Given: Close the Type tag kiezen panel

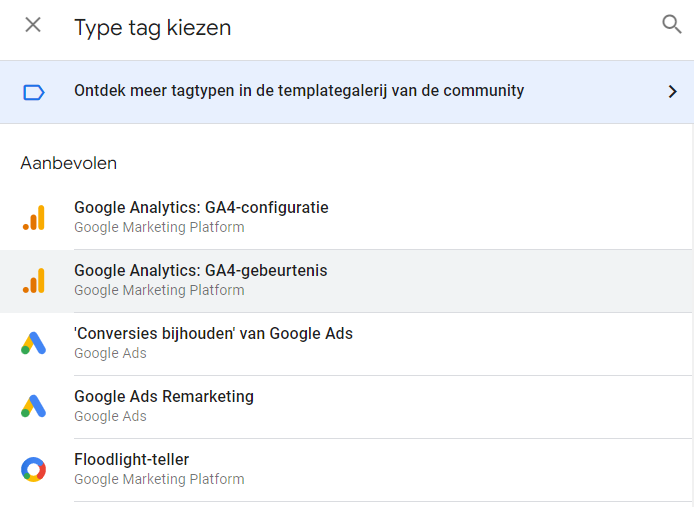Looking at the screenshot, I should [x=33, y=25].
